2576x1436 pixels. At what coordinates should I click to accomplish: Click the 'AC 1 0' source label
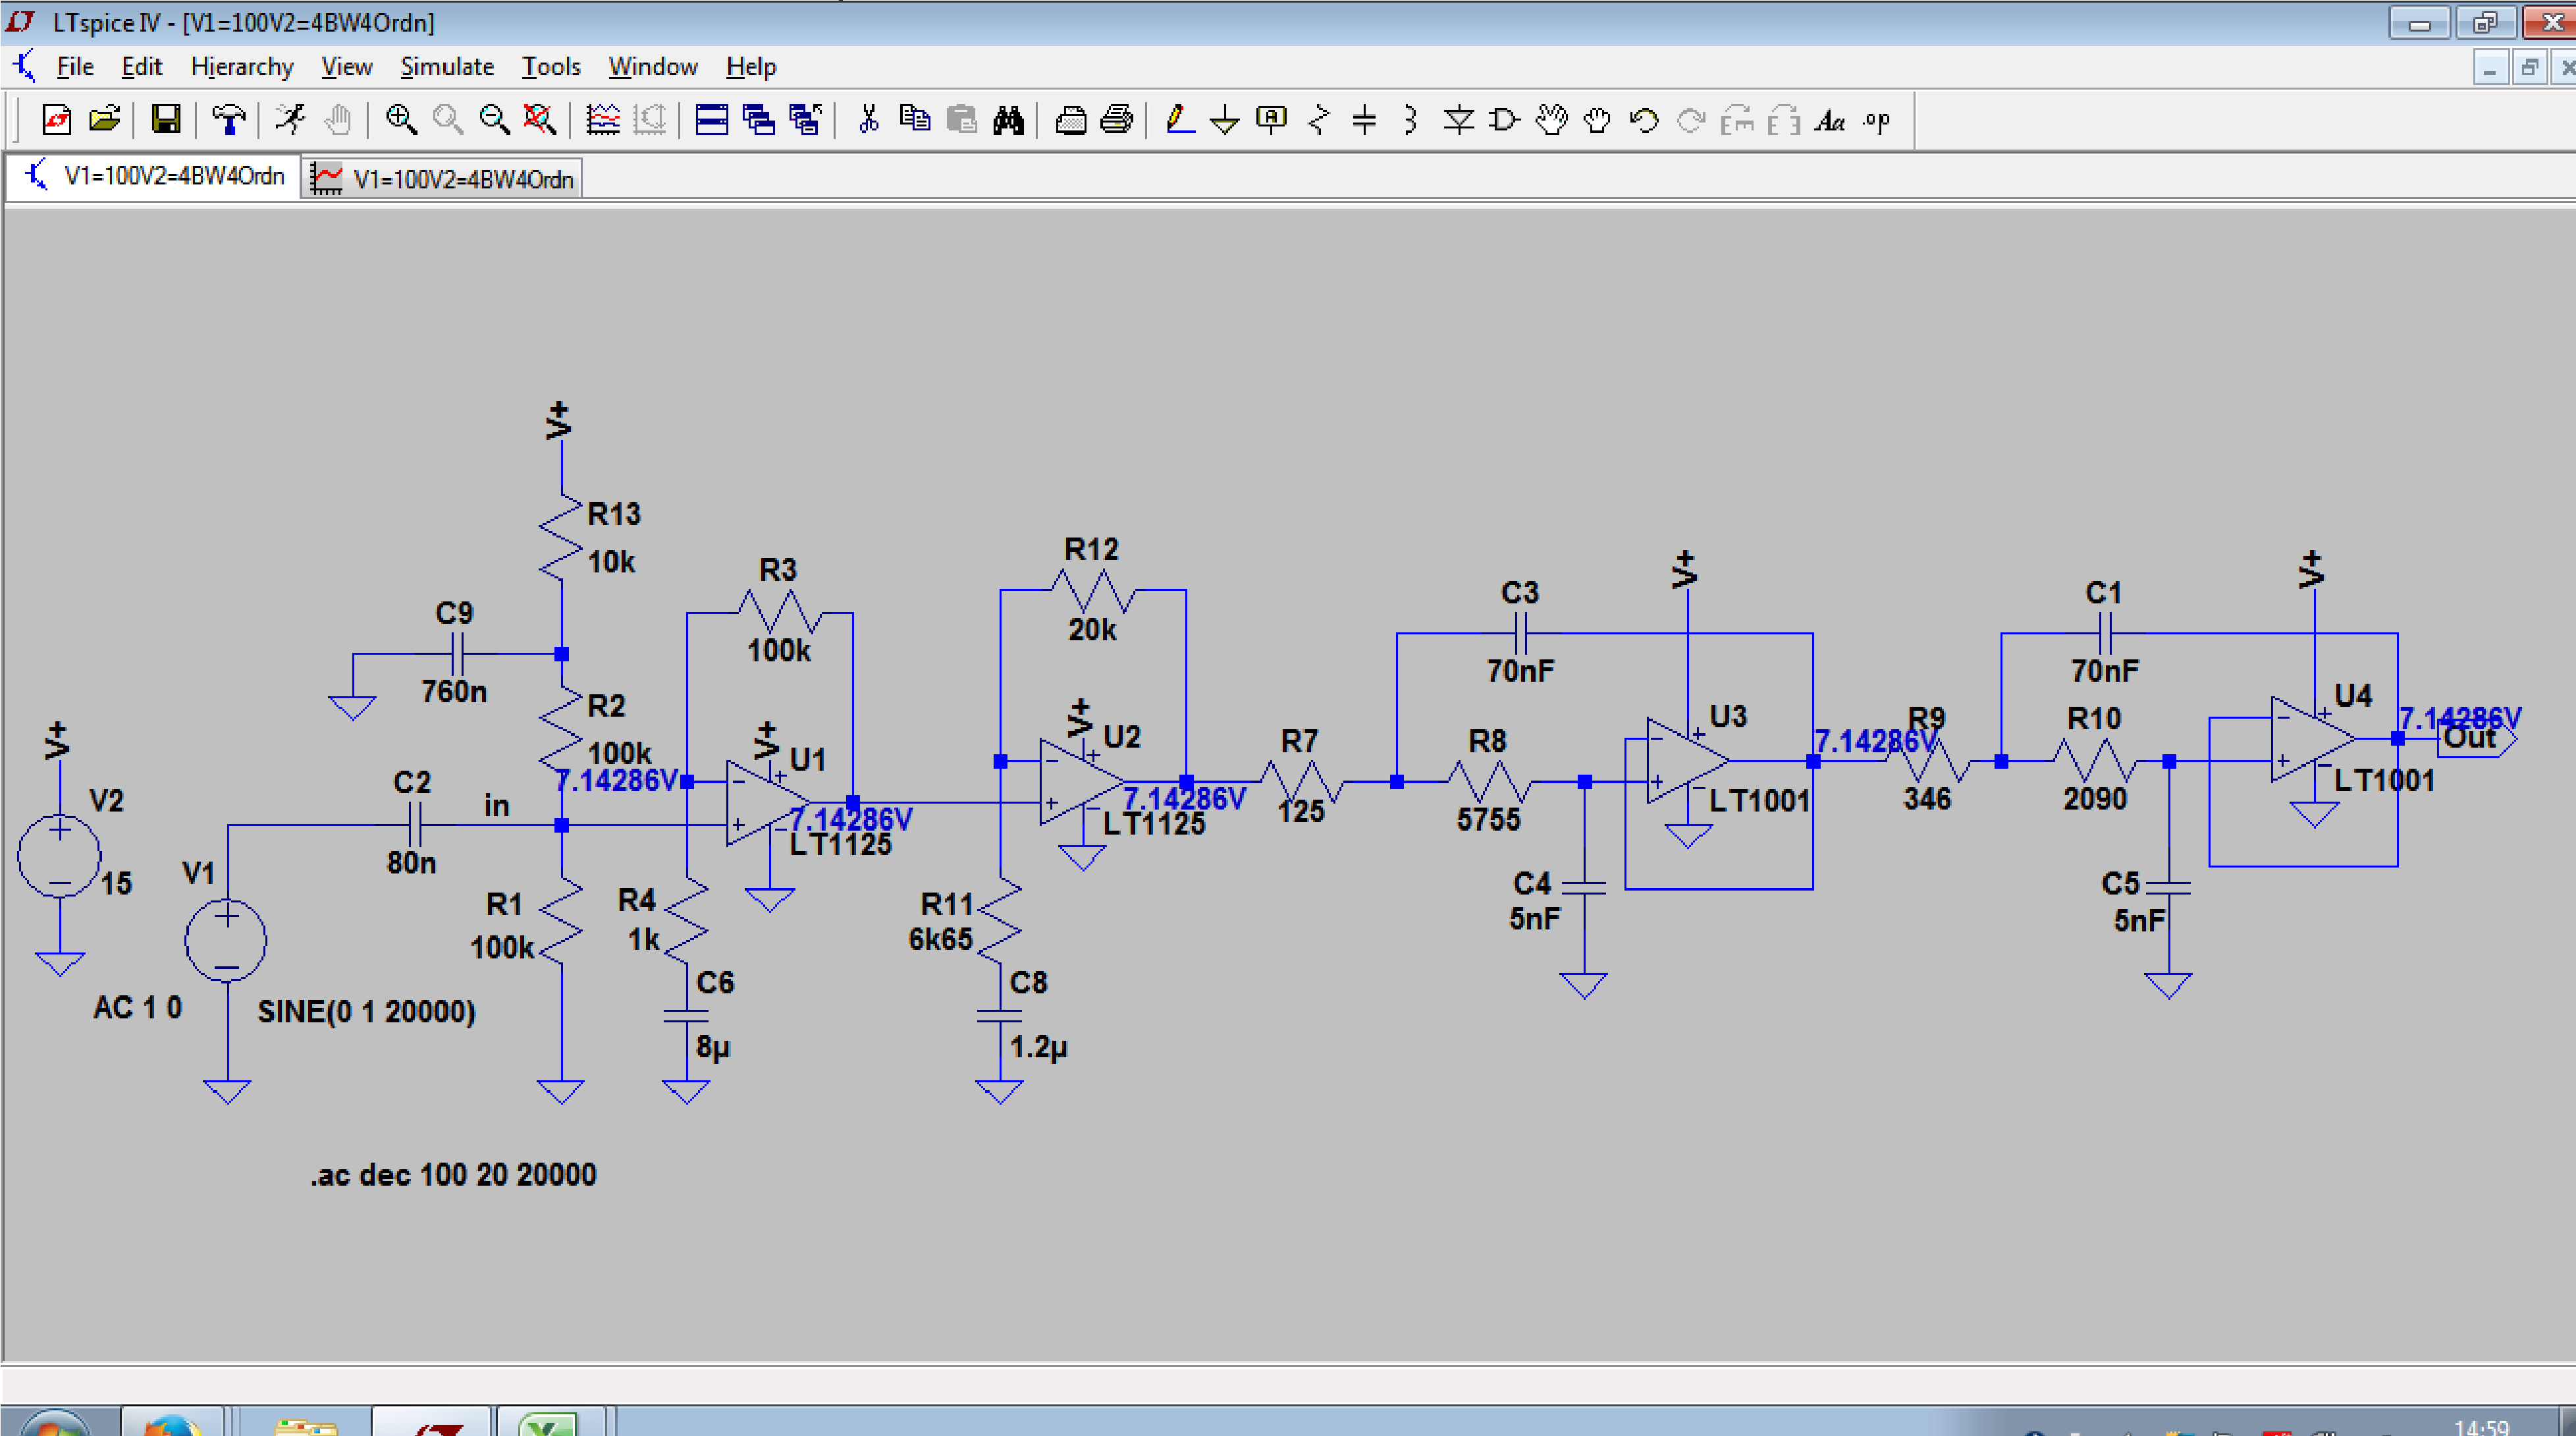[138, 1007]
